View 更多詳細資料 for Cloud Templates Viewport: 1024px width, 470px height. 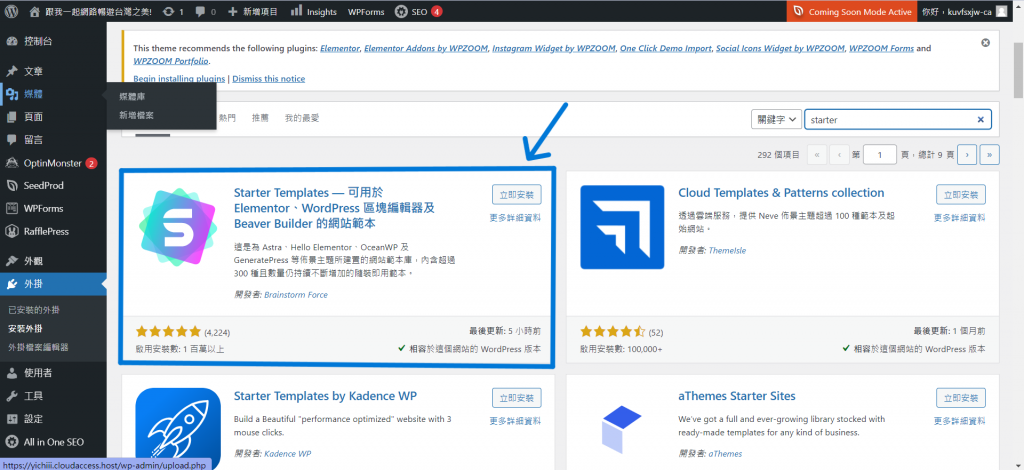pos(959,218)
